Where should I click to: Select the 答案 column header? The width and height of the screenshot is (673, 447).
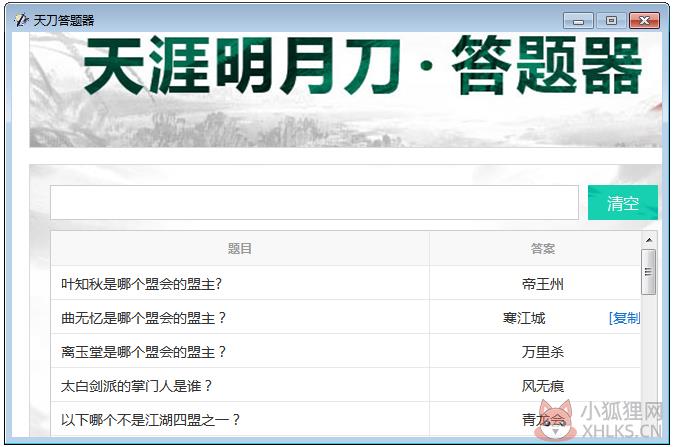pyautogui.click(x=543, y=248)
